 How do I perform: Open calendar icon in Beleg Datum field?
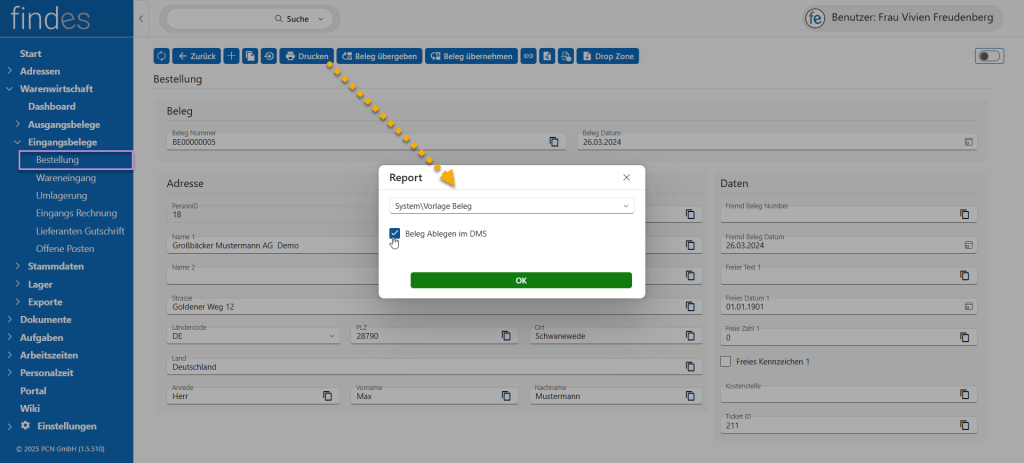[x=968, y=142]
